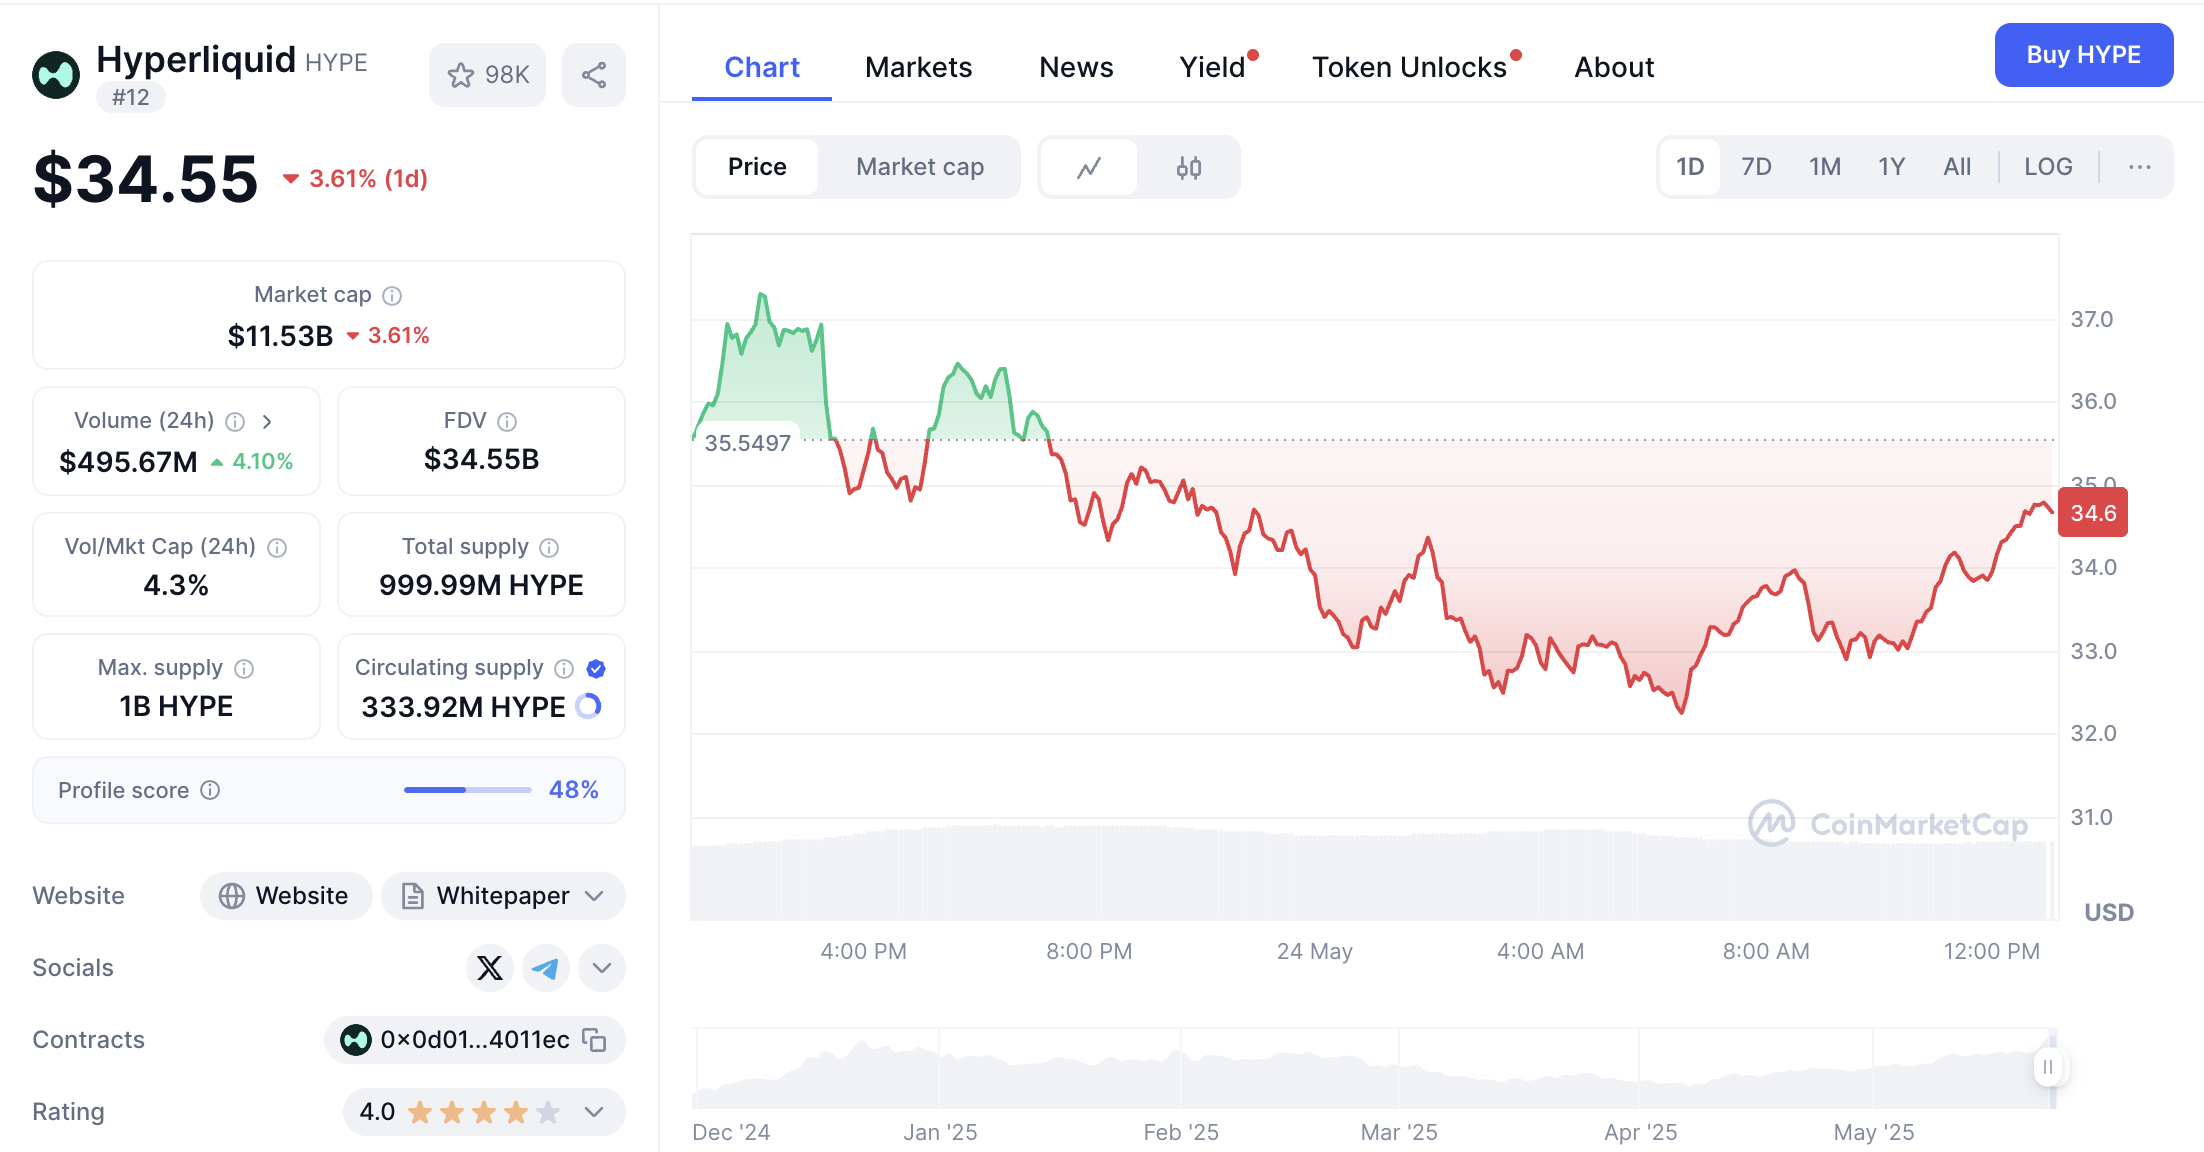2204x1152 pixels.
Task: Click Market cap info icon
Action: [x=393, y=296]
